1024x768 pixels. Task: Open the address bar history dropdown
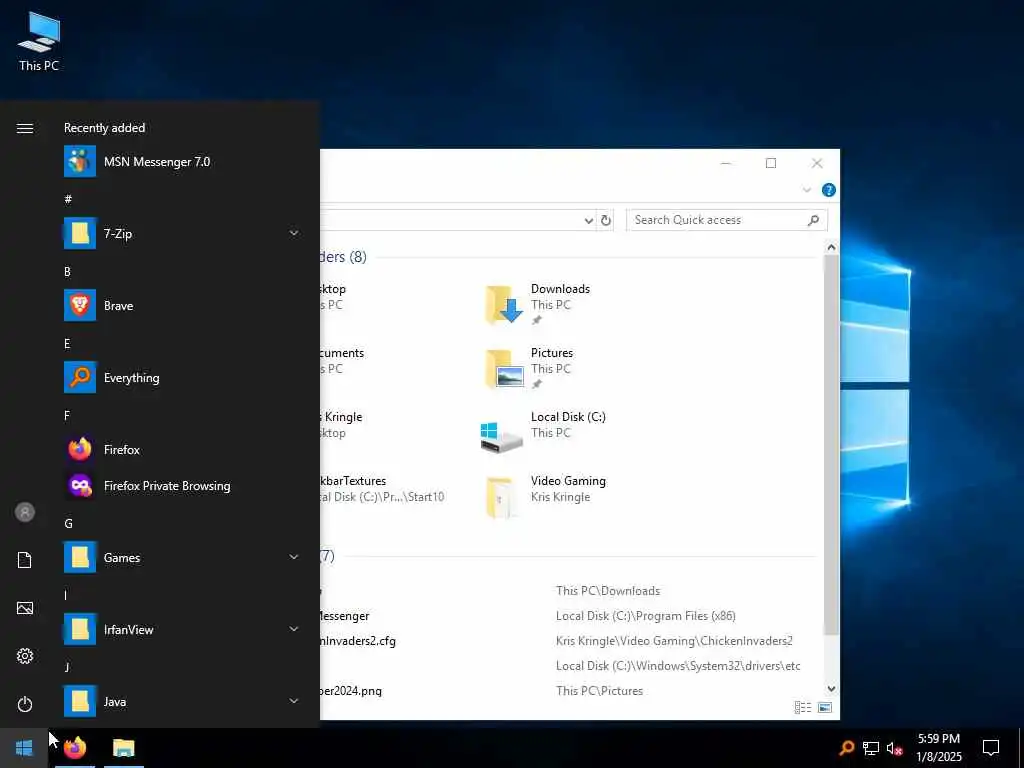pyautogui.click(x=588, y=221)
